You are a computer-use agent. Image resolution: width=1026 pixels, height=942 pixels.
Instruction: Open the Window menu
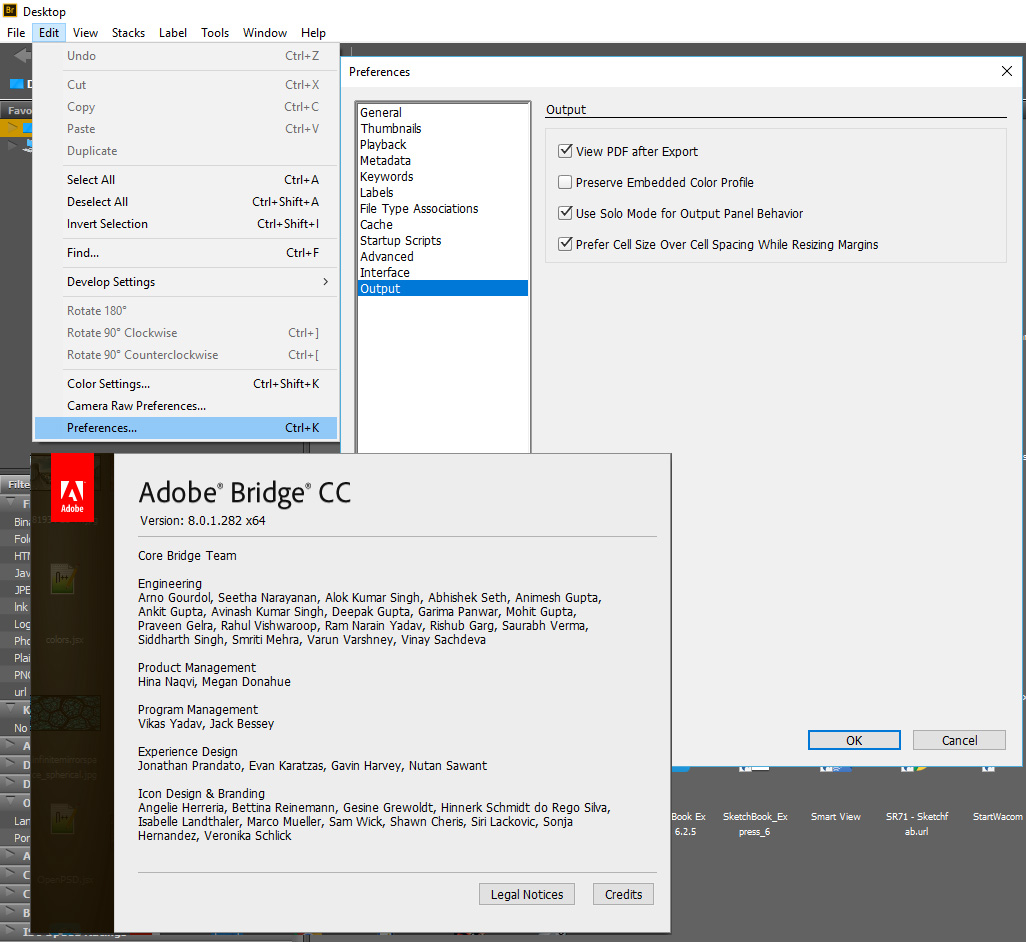click(264, 33)
